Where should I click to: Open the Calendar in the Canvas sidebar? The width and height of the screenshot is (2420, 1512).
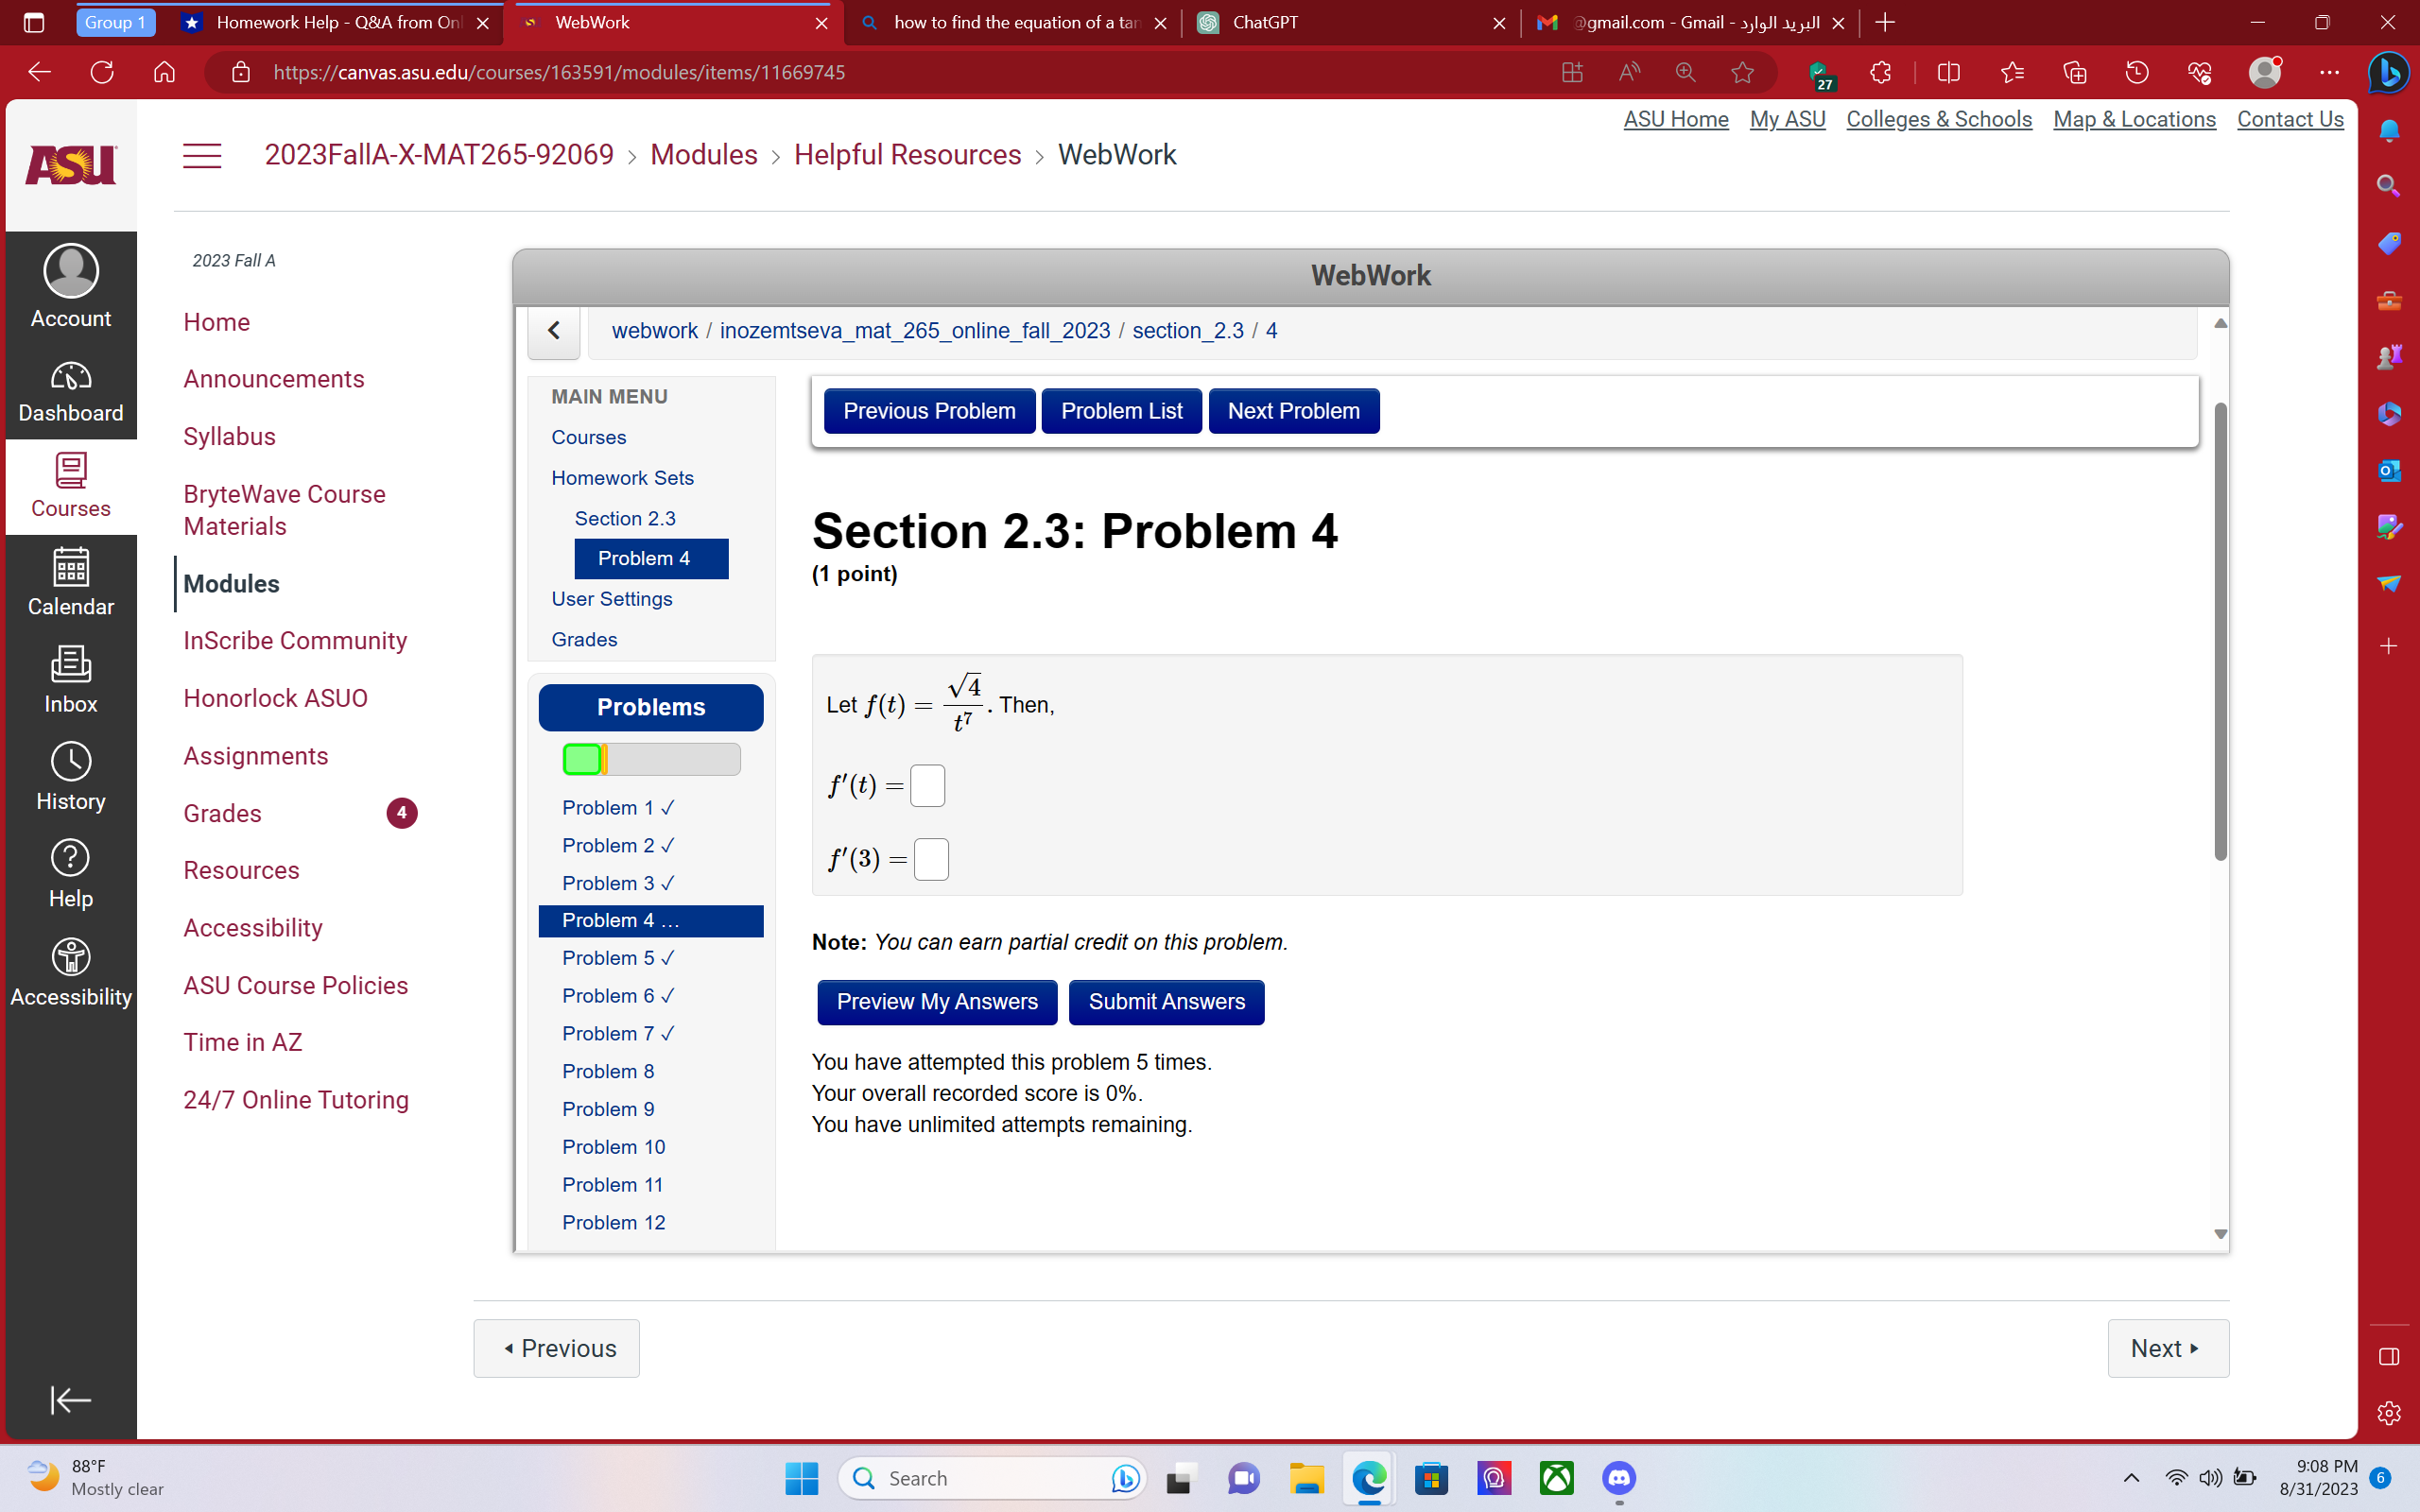coord(70,583)
